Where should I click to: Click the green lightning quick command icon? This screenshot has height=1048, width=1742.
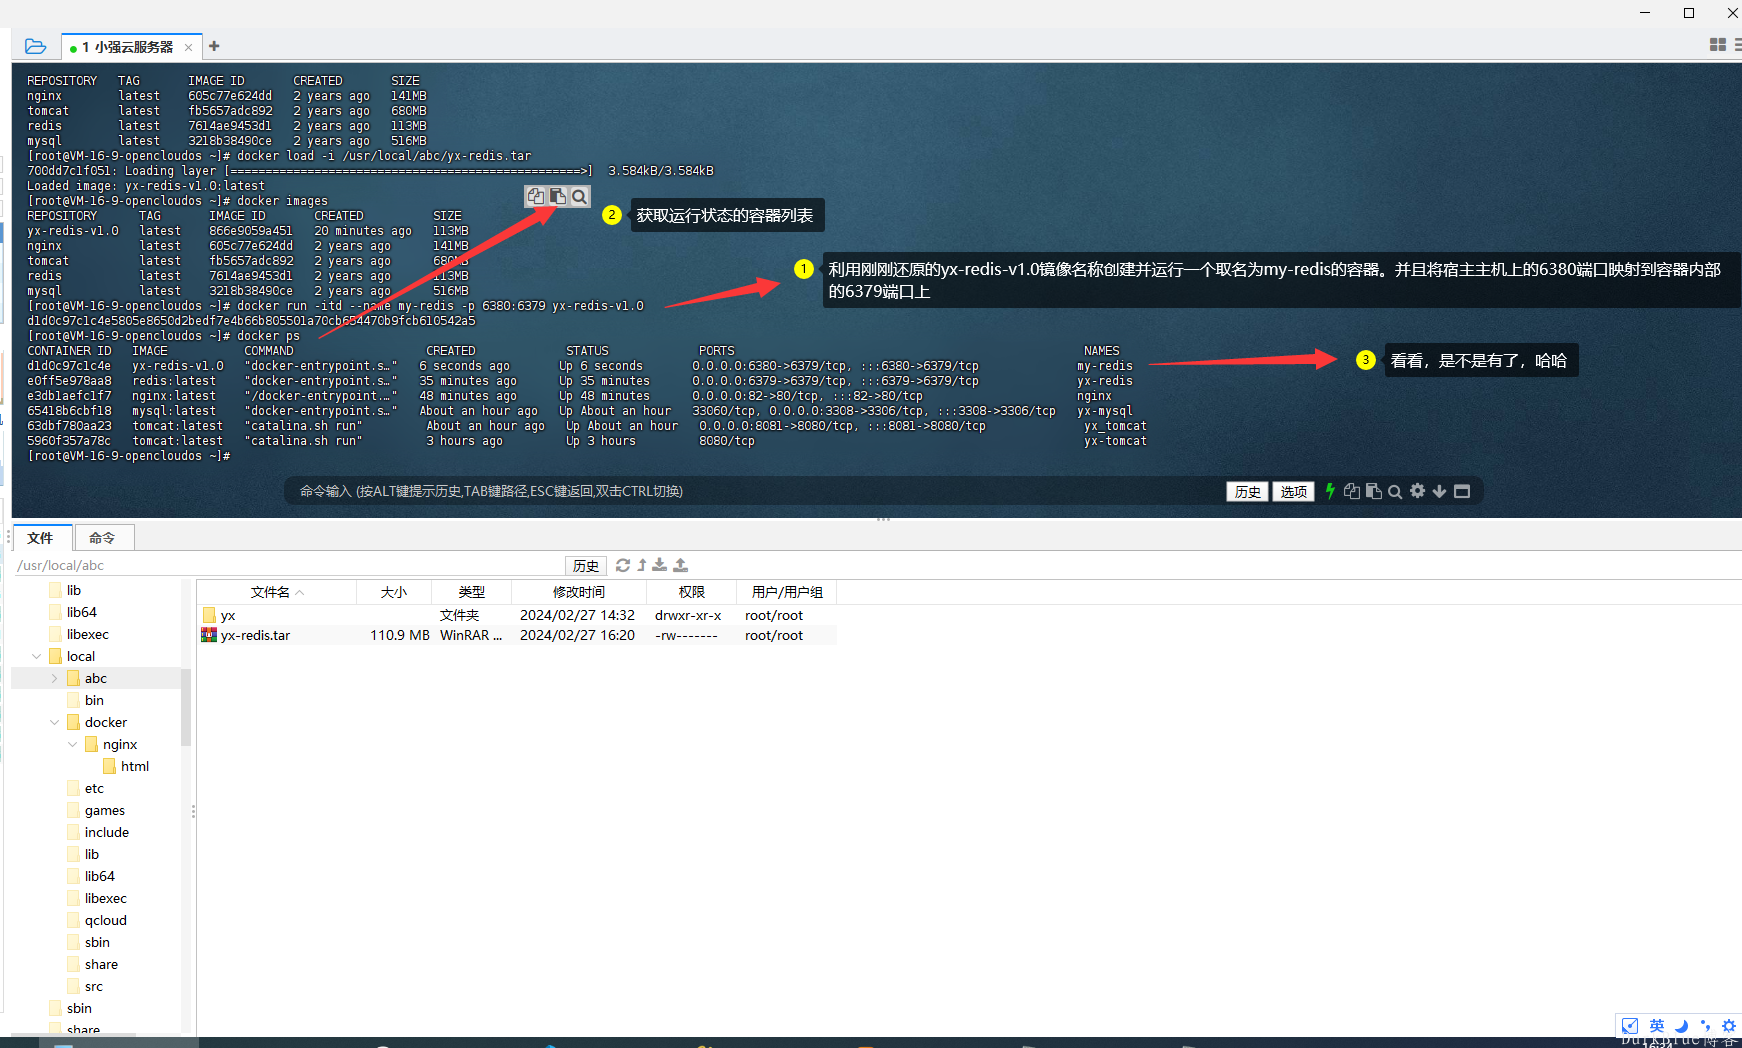tap(1330, 491)
